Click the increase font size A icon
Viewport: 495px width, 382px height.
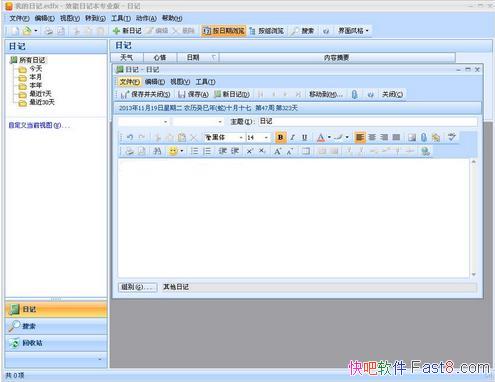[x=277, y=151]
